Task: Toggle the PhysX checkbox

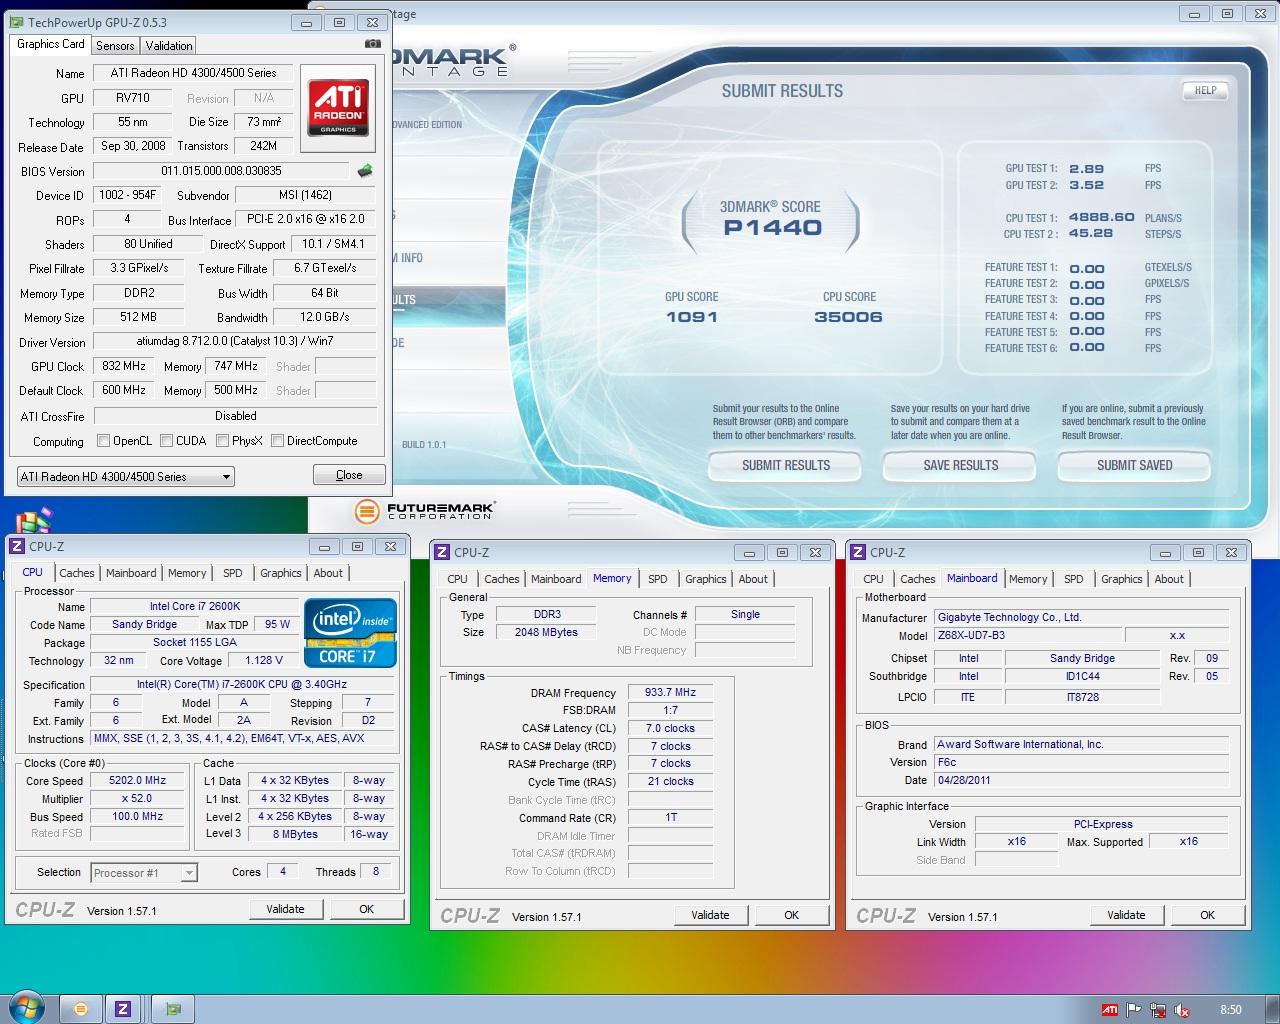Action: 222,440
